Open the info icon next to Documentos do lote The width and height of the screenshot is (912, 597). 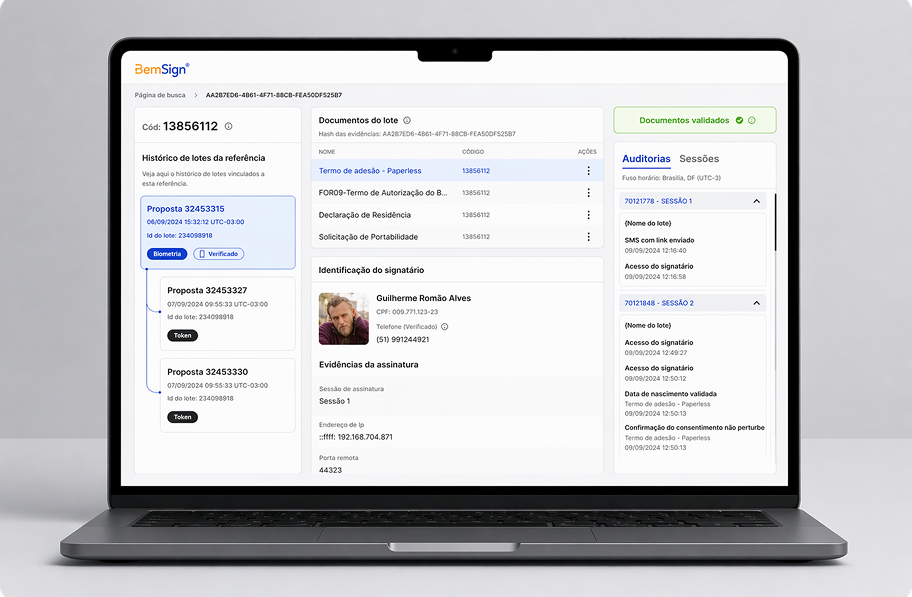[x=407, y=120]
